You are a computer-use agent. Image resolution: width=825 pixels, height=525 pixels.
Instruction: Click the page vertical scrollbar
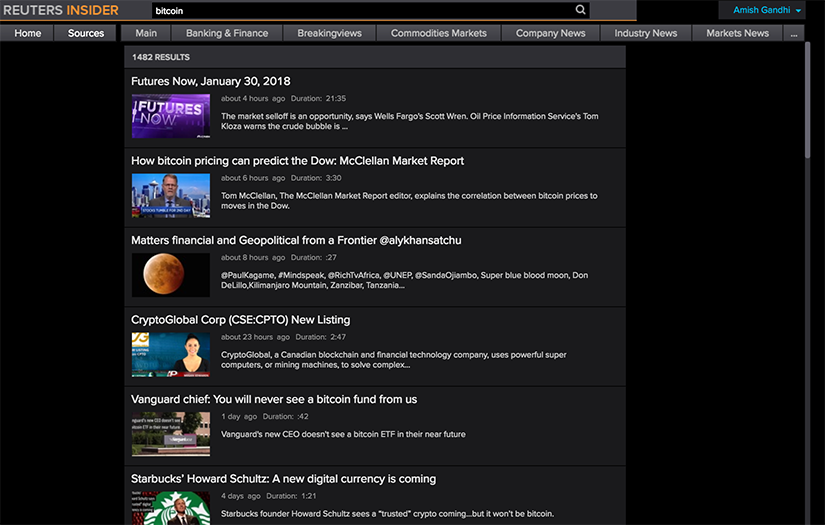click(x=808, y=100)
